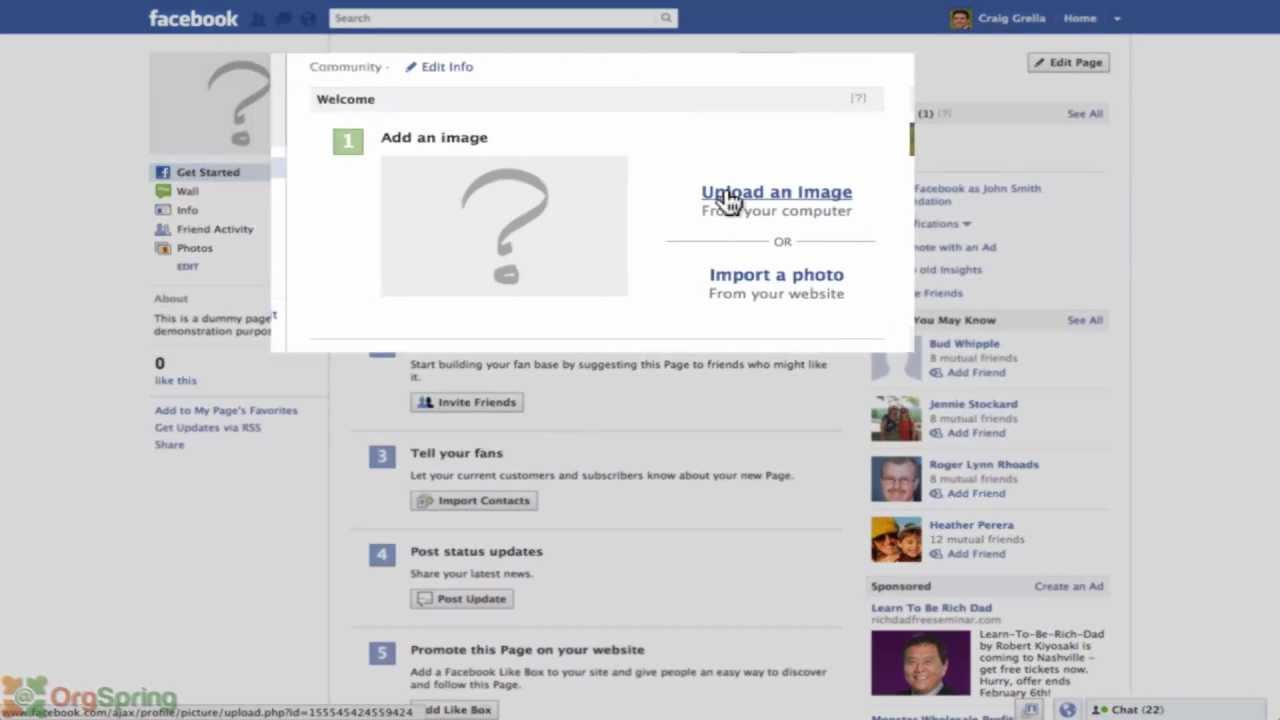This screenshot has height=720, width=1280.
Task: Click the search magnifier icon
Action: pos(666,18)
